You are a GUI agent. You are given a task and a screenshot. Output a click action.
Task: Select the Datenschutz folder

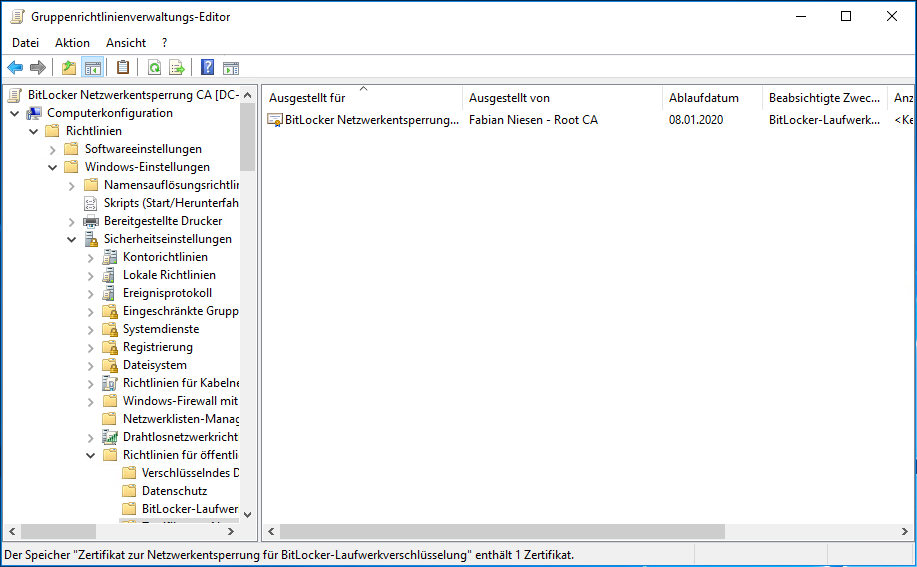[174, 491]
